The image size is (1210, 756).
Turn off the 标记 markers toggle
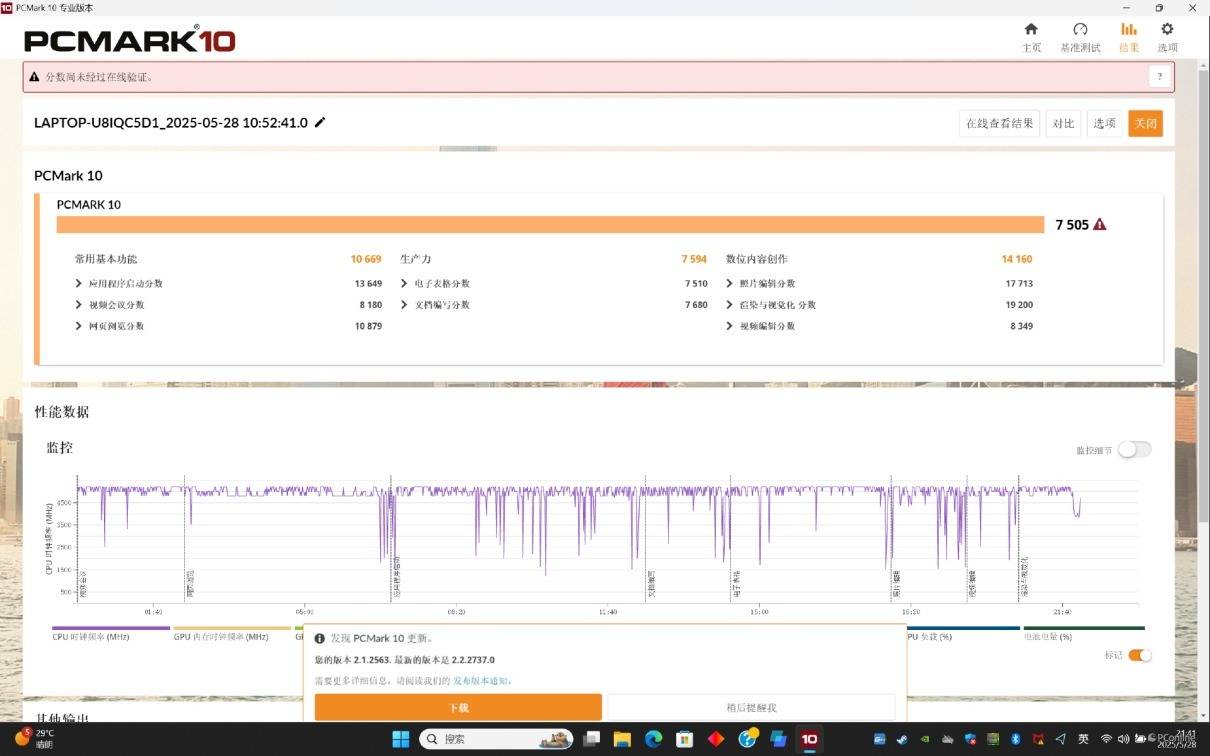pos(1139,655)
